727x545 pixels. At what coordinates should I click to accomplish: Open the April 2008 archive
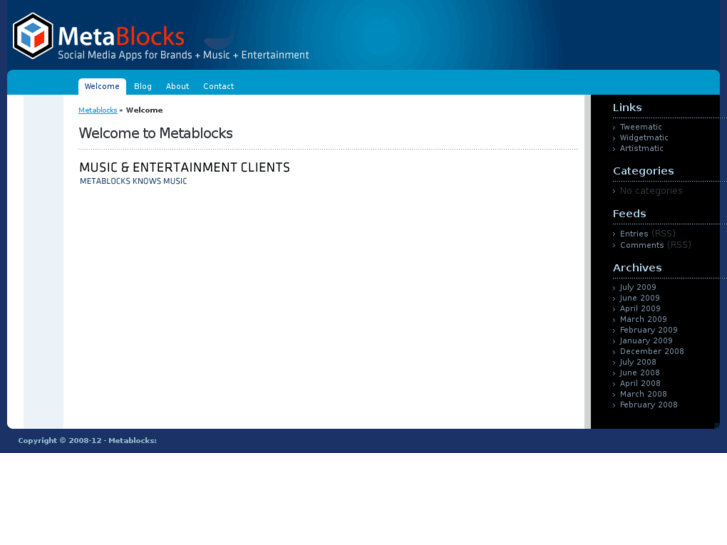640,383
